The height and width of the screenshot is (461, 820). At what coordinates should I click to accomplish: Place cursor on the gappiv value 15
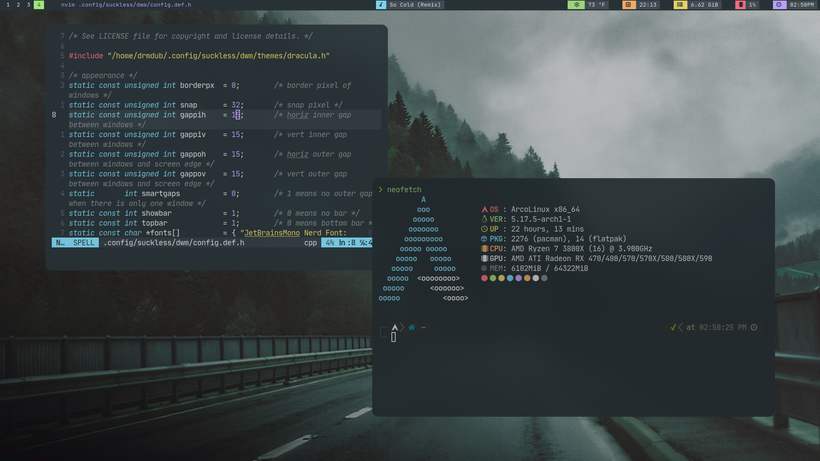pos(237,134)
